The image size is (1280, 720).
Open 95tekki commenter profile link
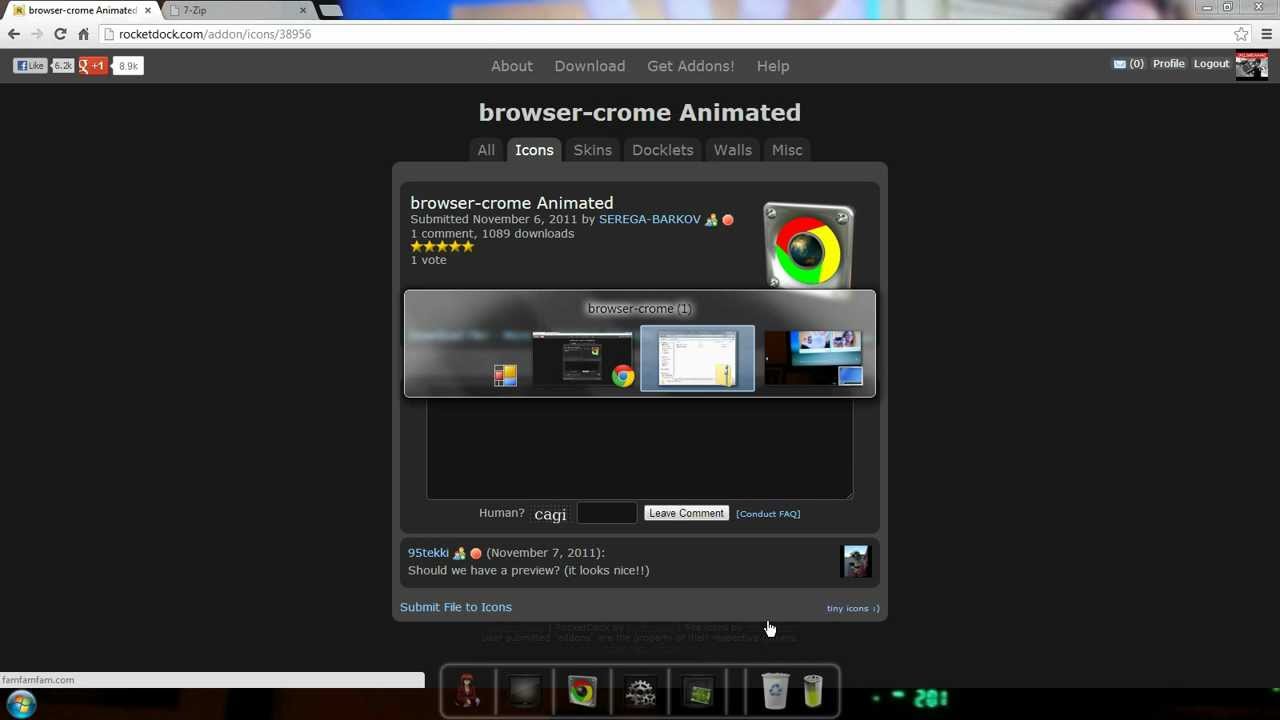(428, 553)
